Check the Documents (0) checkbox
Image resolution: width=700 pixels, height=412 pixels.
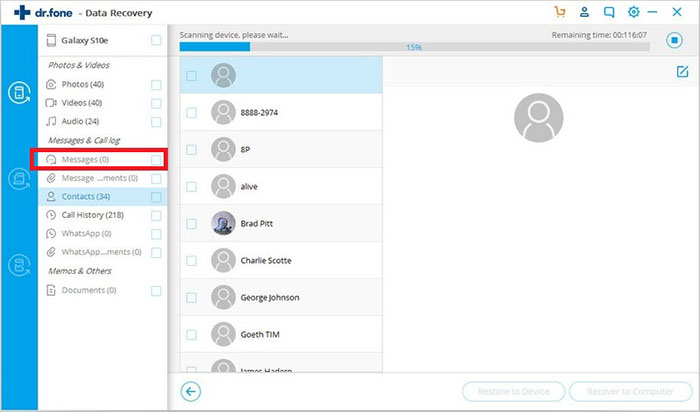156,291
